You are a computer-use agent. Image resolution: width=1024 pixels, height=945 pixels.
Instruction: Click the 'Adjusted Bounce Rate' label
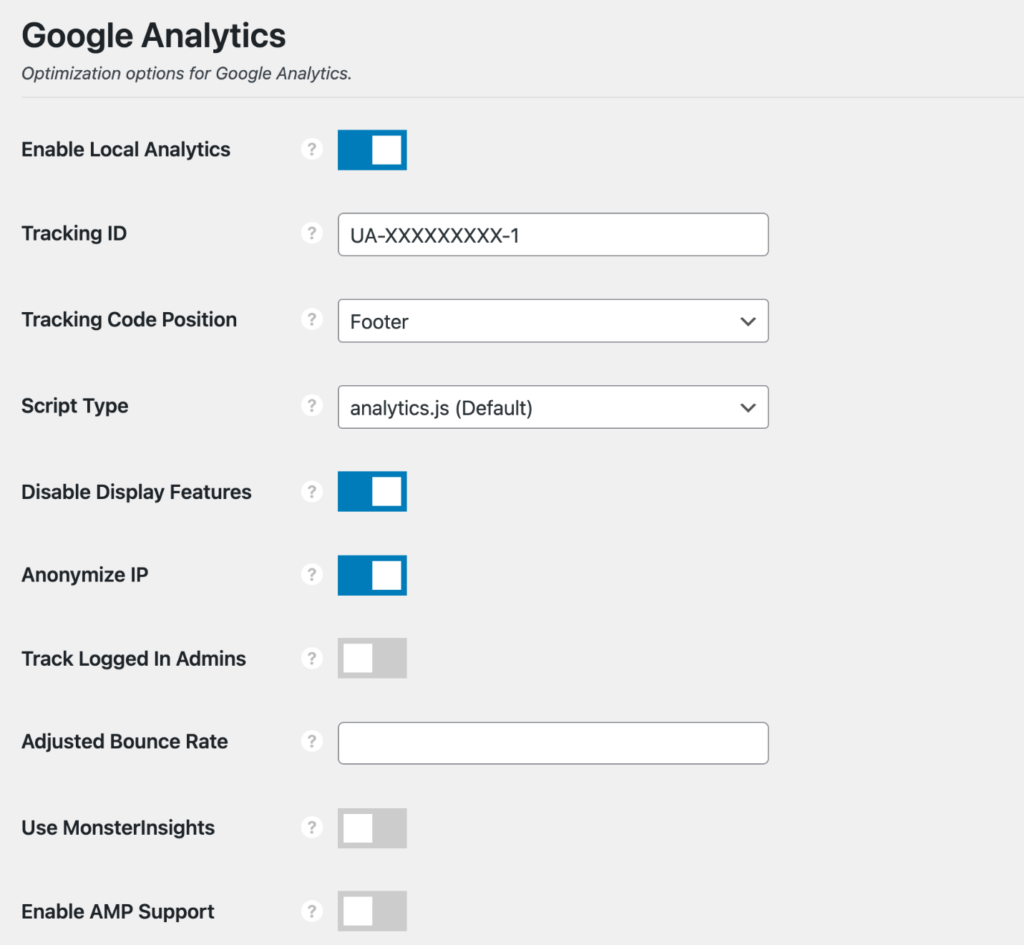coord(125,741)
